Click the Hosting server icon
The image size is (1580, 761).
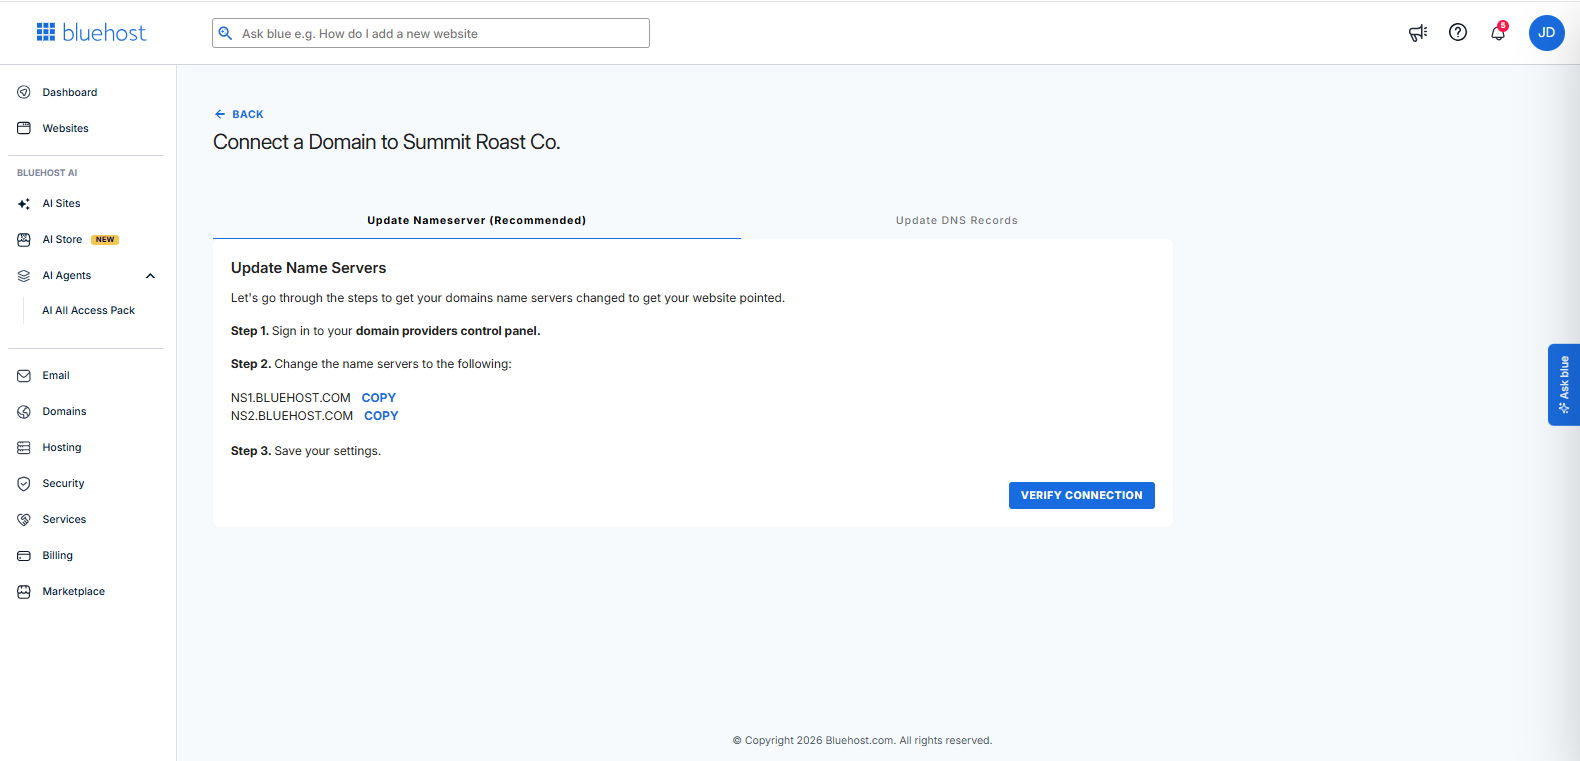click(24, 448)
